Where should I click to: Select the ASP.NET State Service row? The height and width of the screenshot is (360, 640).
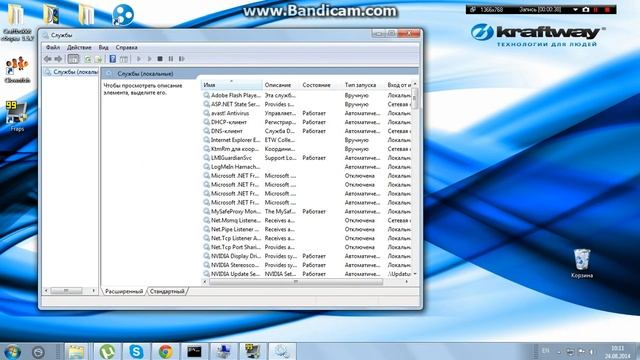pos(307,104)
